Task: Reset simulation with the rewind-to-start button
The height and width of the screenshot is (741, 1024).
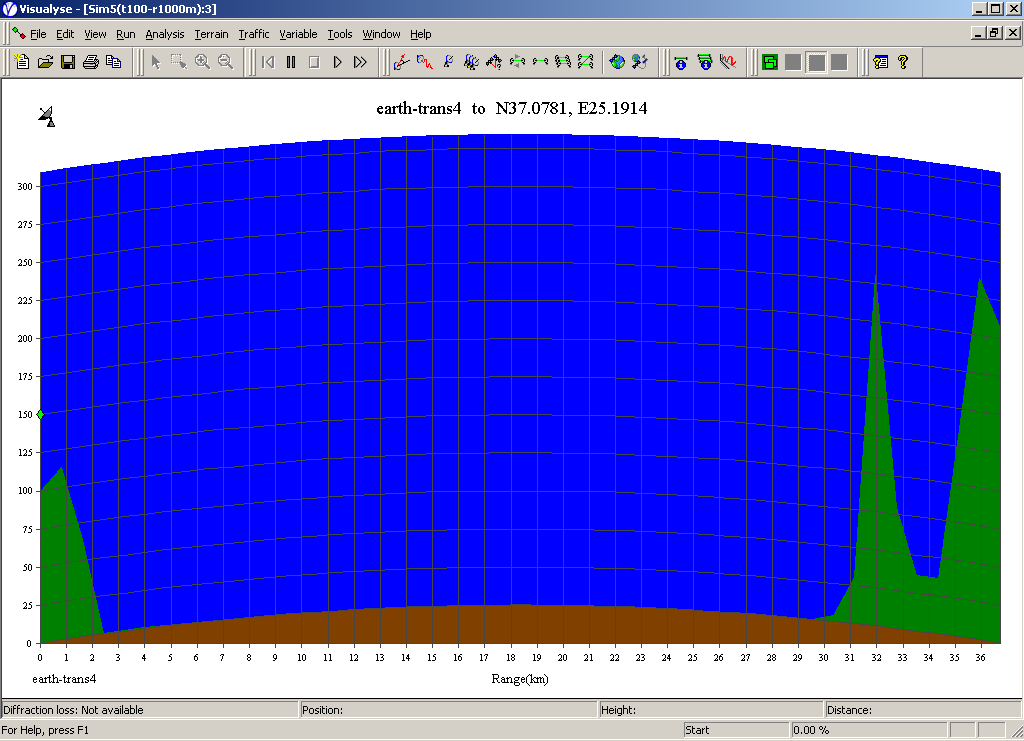Action: (268, 62)
